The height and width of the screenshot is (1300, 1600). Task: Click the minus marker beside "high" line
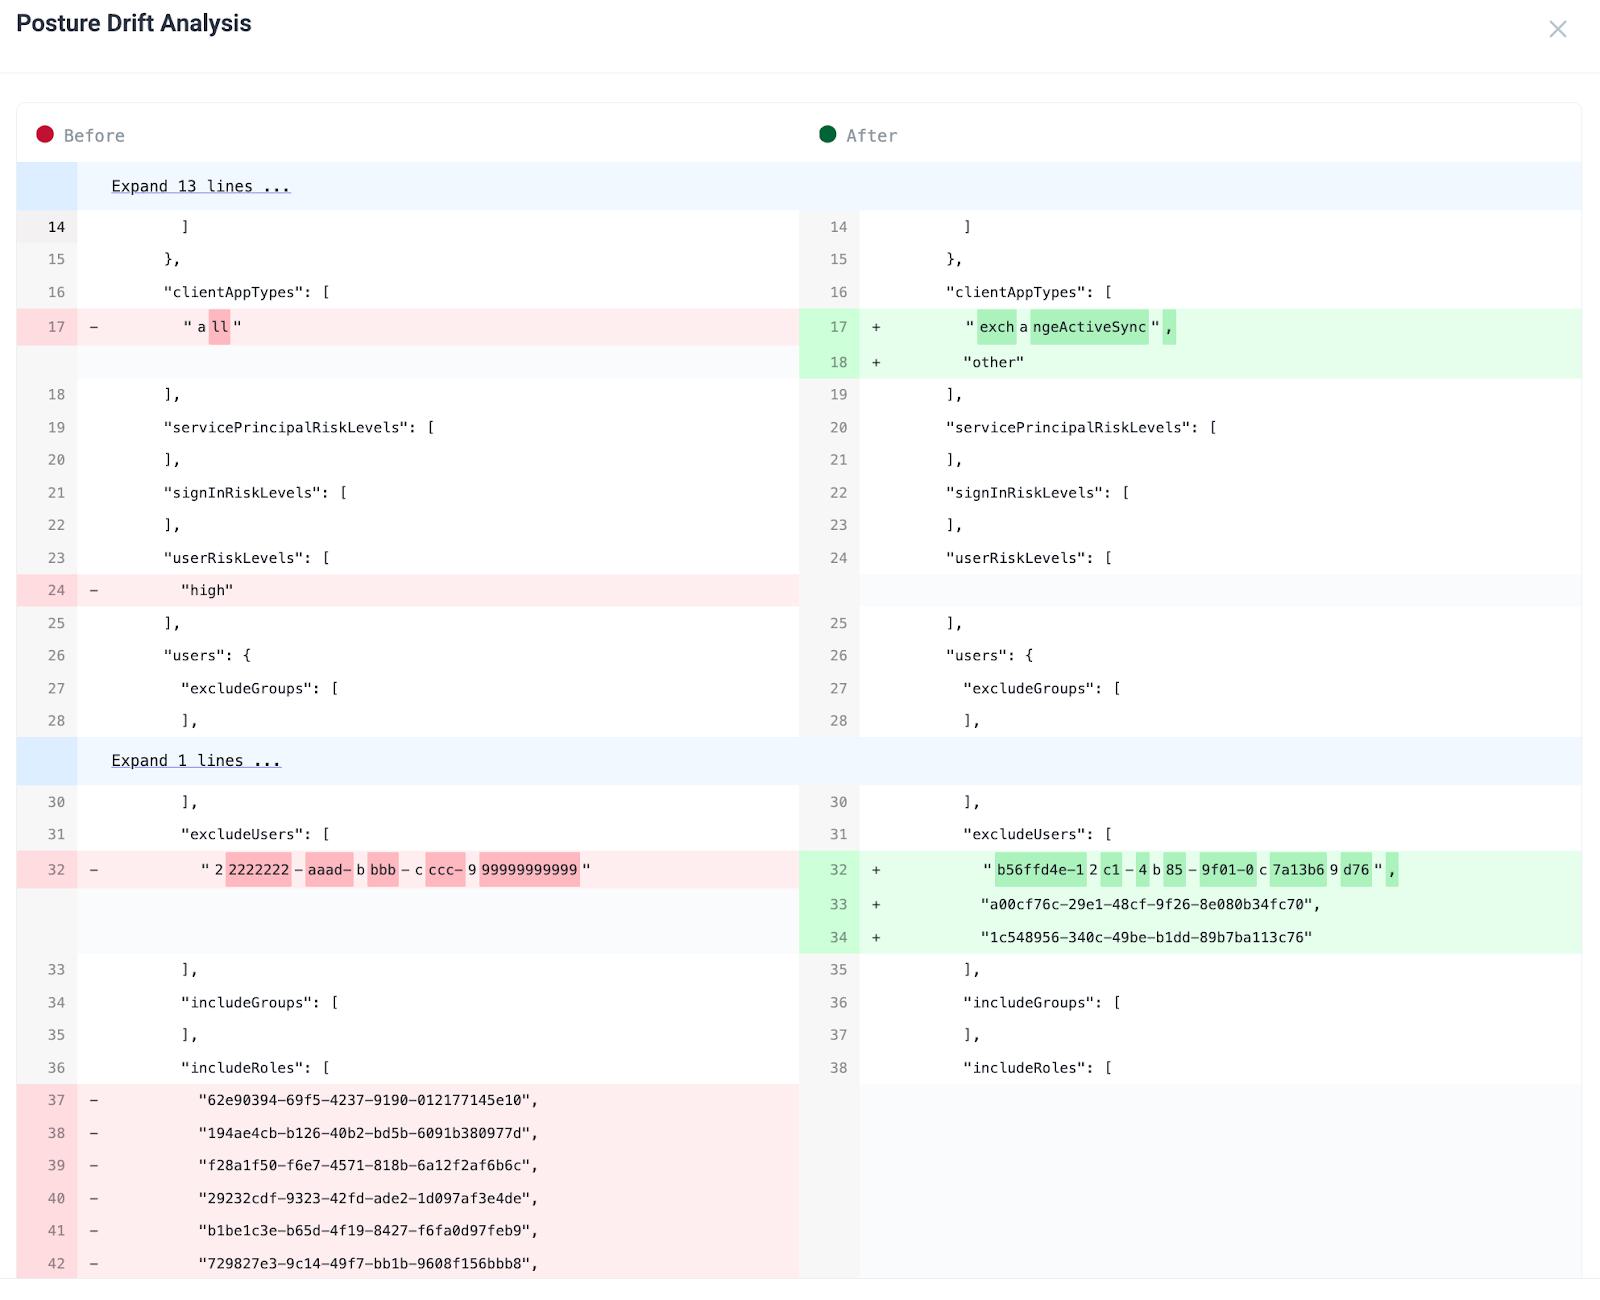pyautogui.click(x=94, y=590)
